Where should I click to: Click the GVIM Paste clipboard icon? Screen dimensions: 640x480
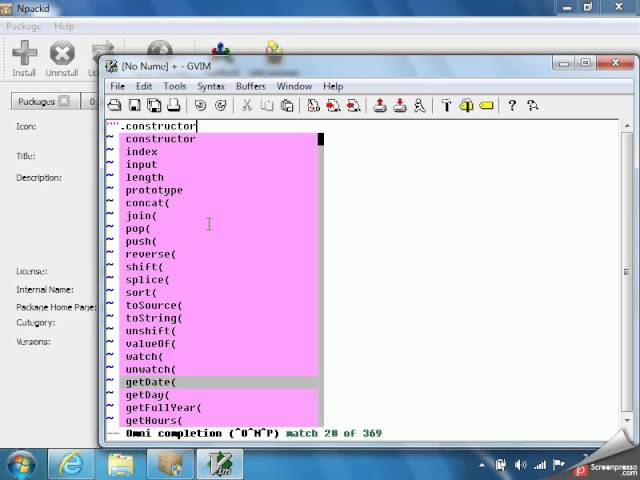coord(287,106)
